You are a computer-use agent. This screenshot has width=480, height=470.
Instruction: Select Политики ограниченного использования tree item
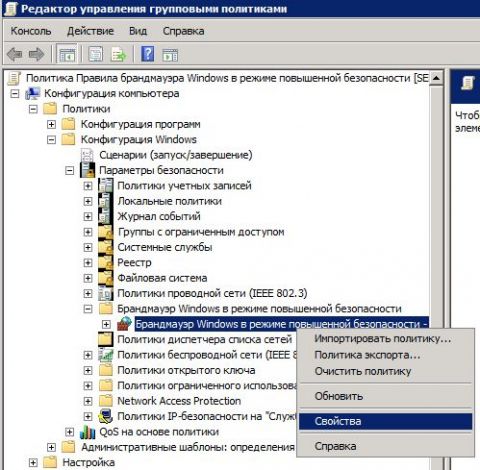click(x=207, y=386)
